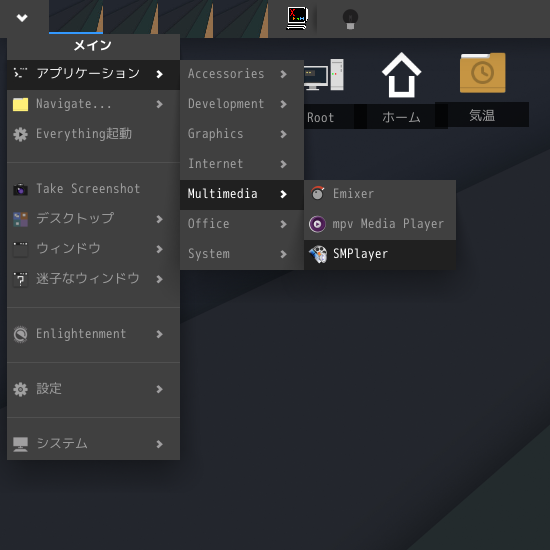Viewport: 550px width, 550px height.
Task: Open the 気温 folder desktop icon
Action: coord(483,73)
